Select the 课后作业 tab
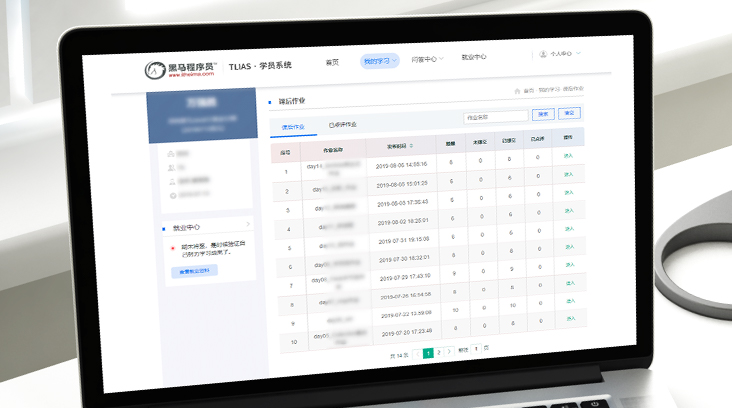 [293, 128]
